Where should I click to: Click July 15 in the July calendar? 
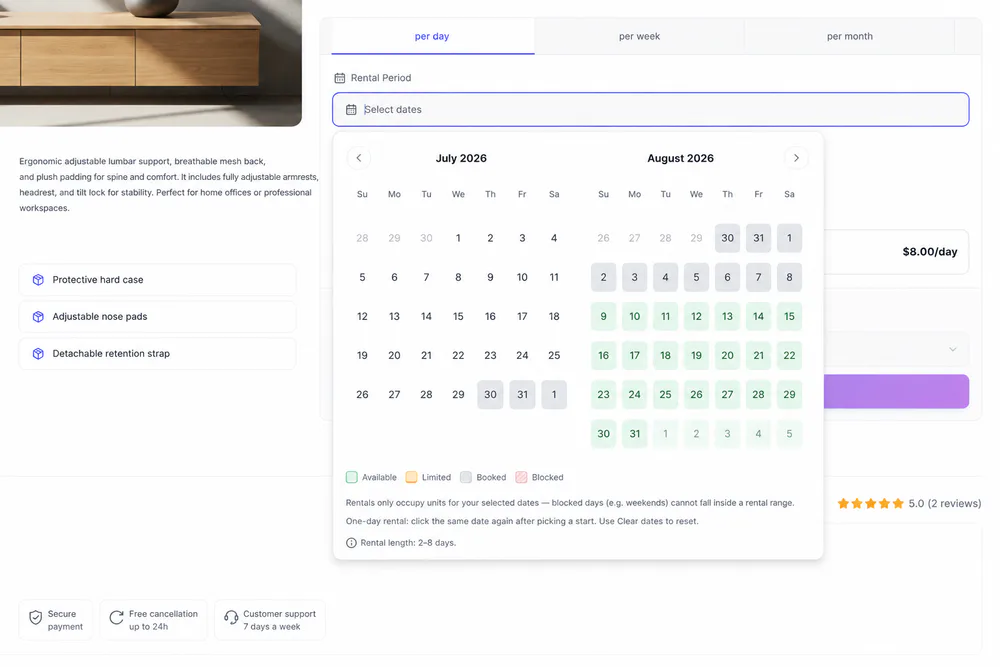(458, 317)
